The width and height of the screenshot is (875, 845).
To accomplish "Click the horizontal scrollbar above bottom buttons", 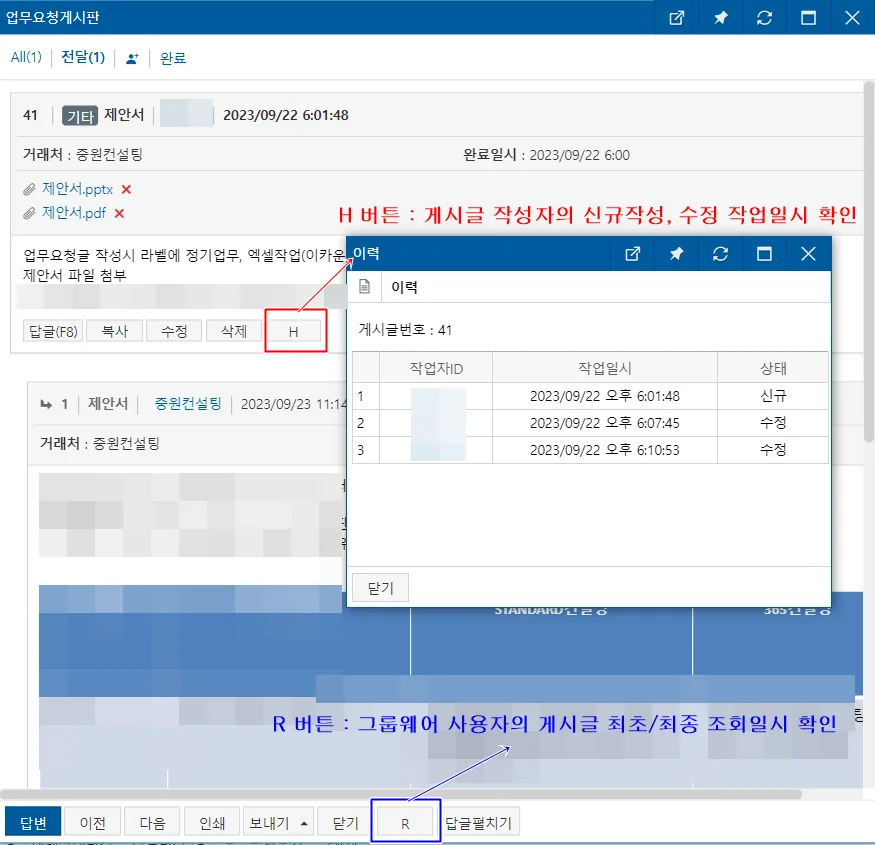I will point(401,794).
